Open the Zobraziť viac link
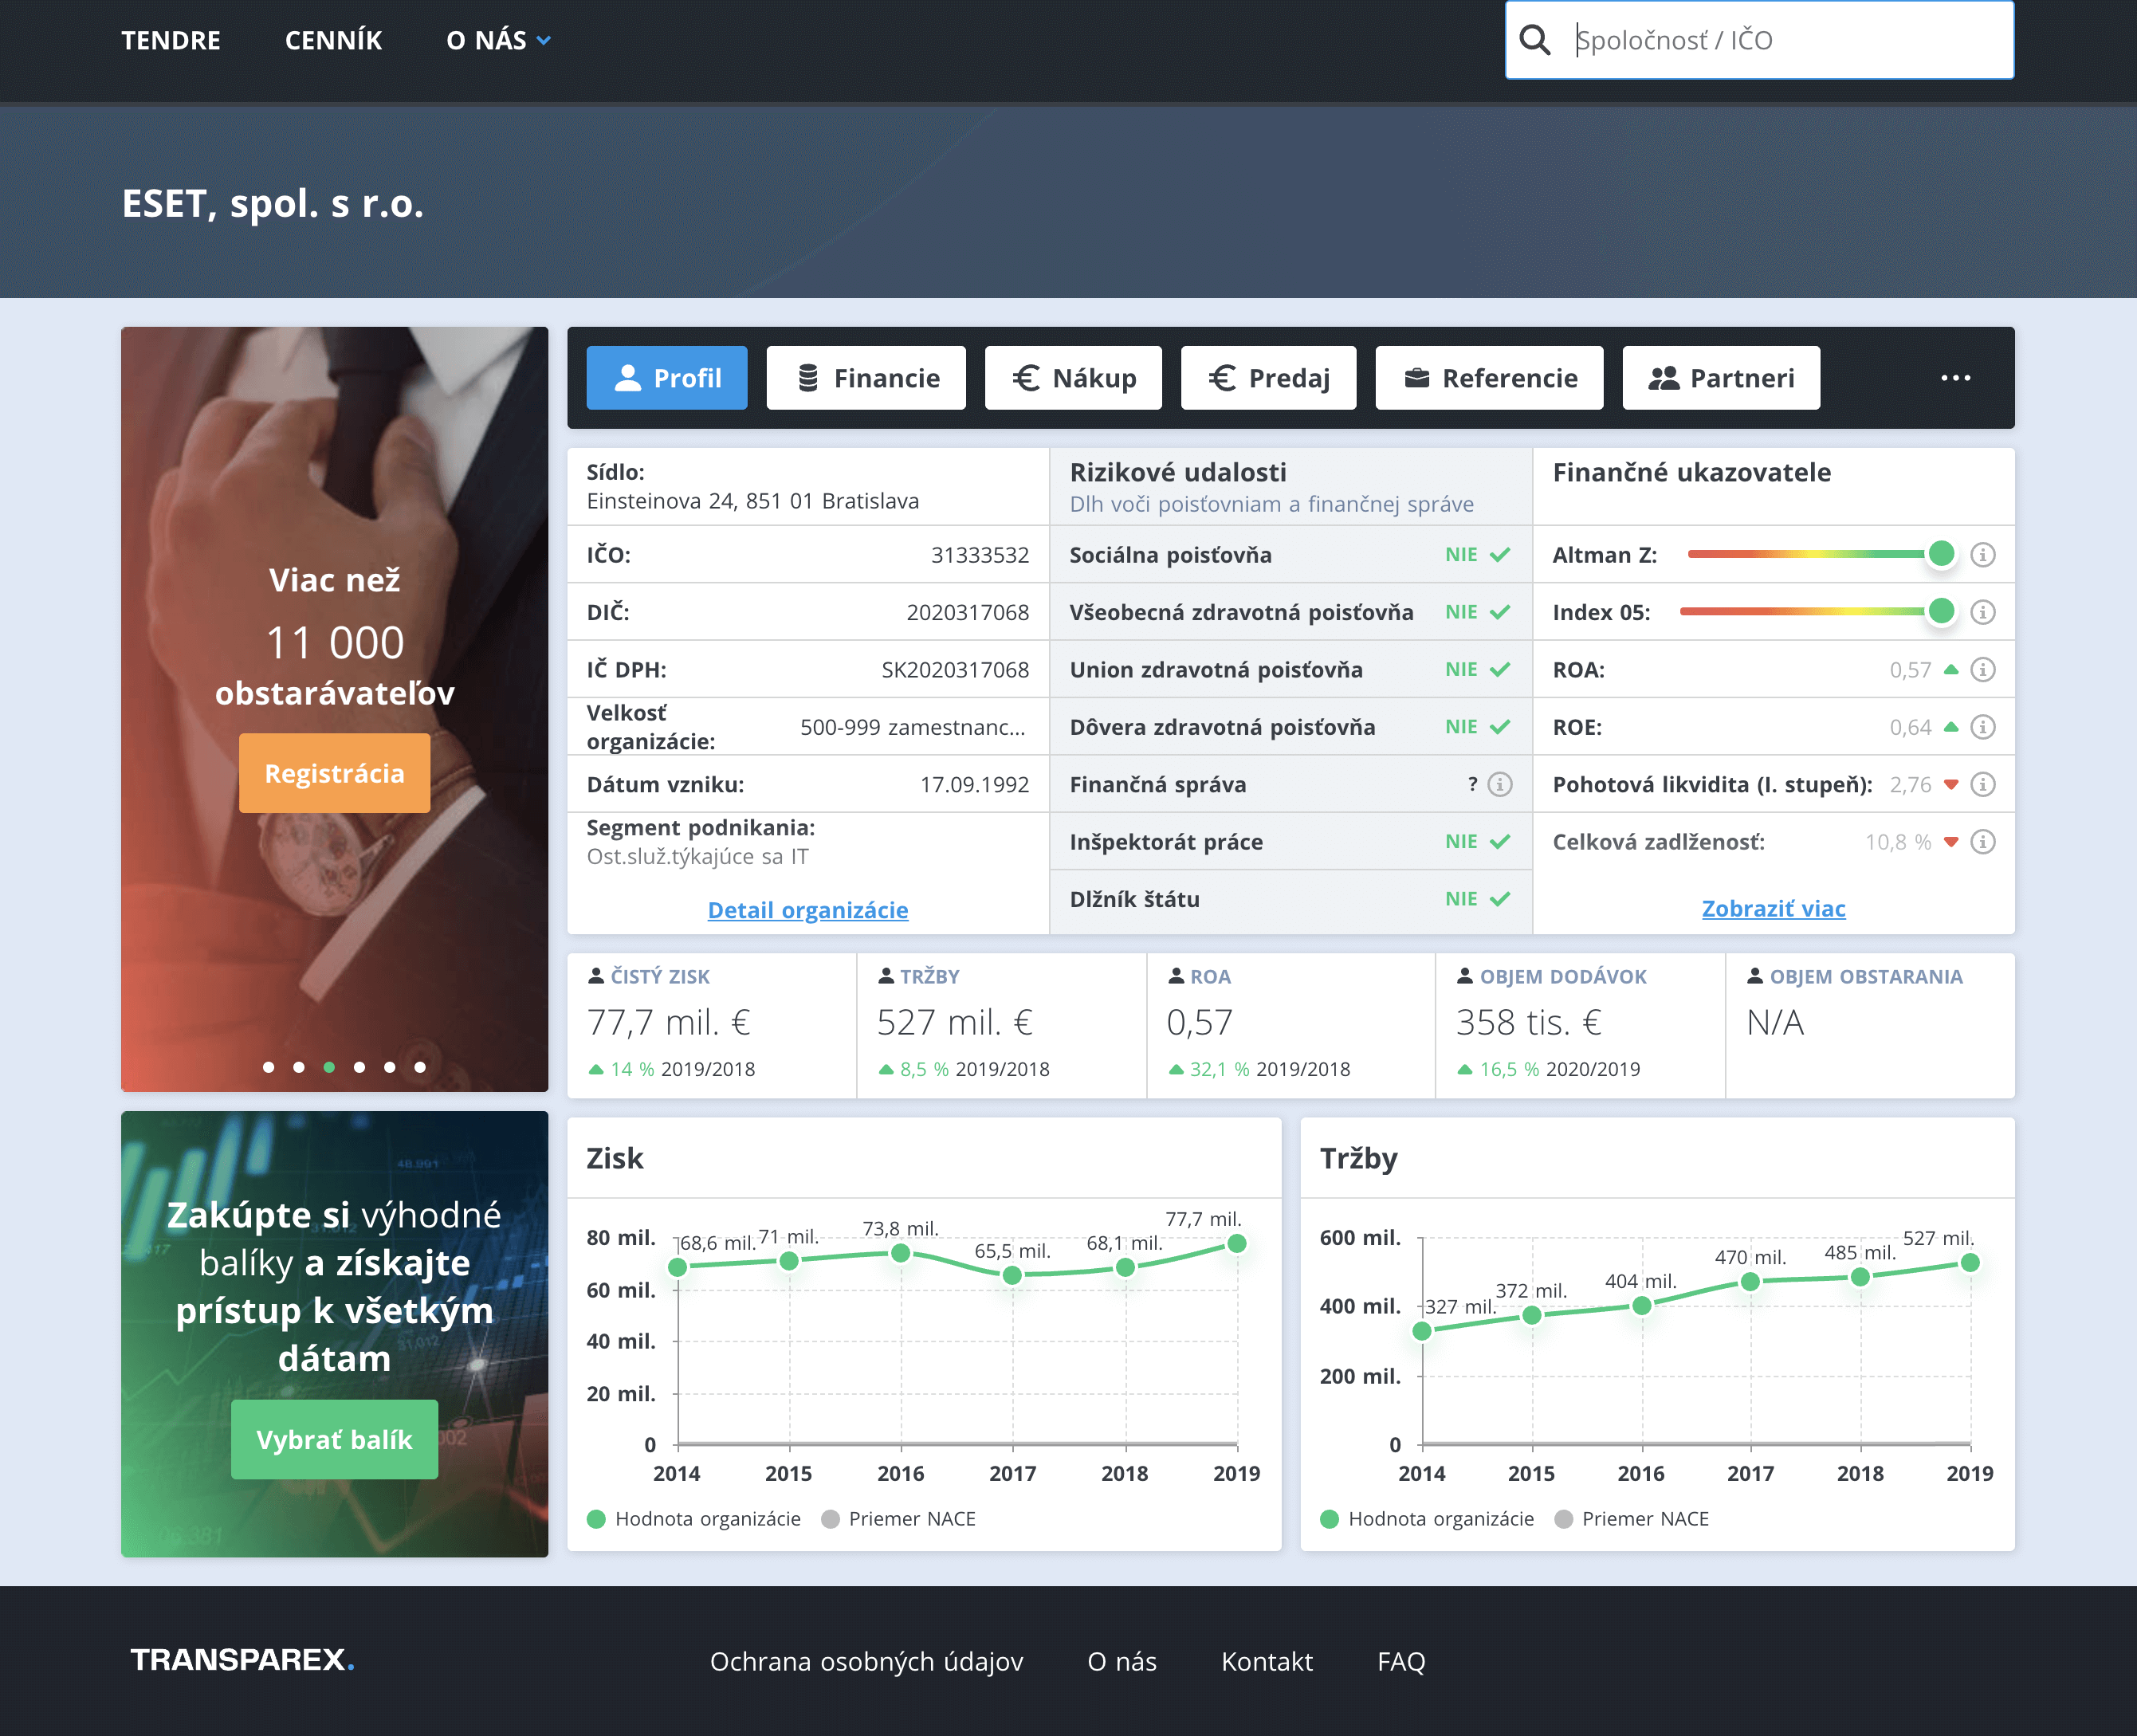 [1773, 908]
